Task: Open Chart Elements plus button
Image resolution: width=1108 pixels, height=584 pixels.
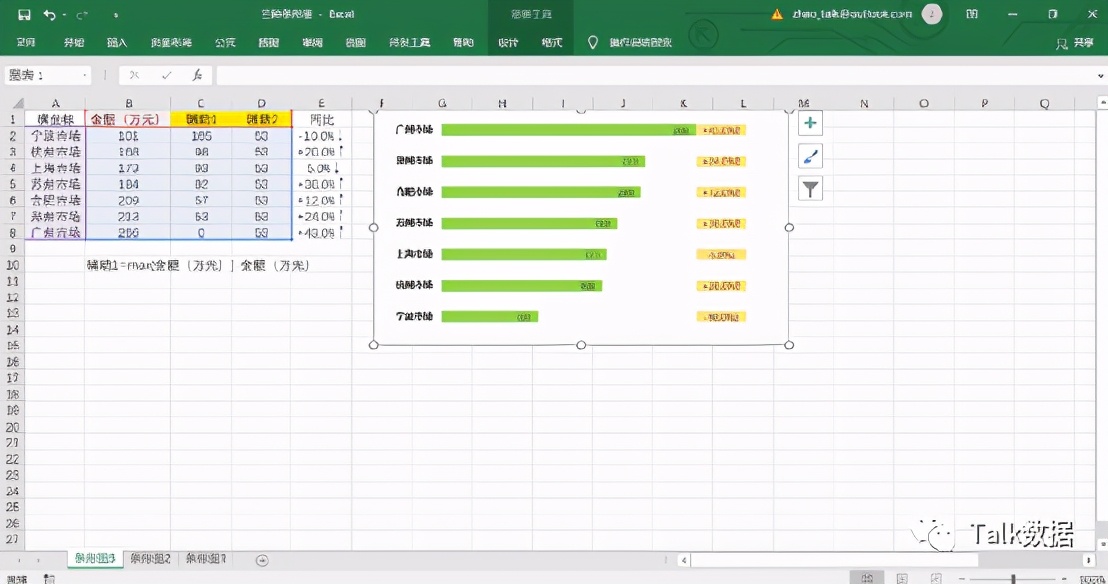Action: [x=811, y=124]
